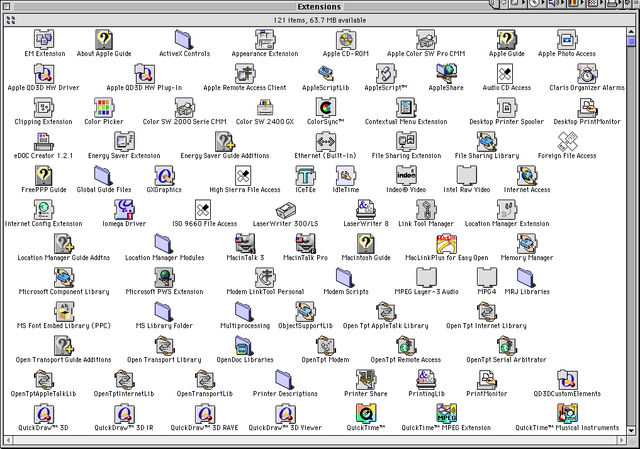The image size is (640, 449).
Task: Select the Printer Share icon
Action: [x=366, y=380]
